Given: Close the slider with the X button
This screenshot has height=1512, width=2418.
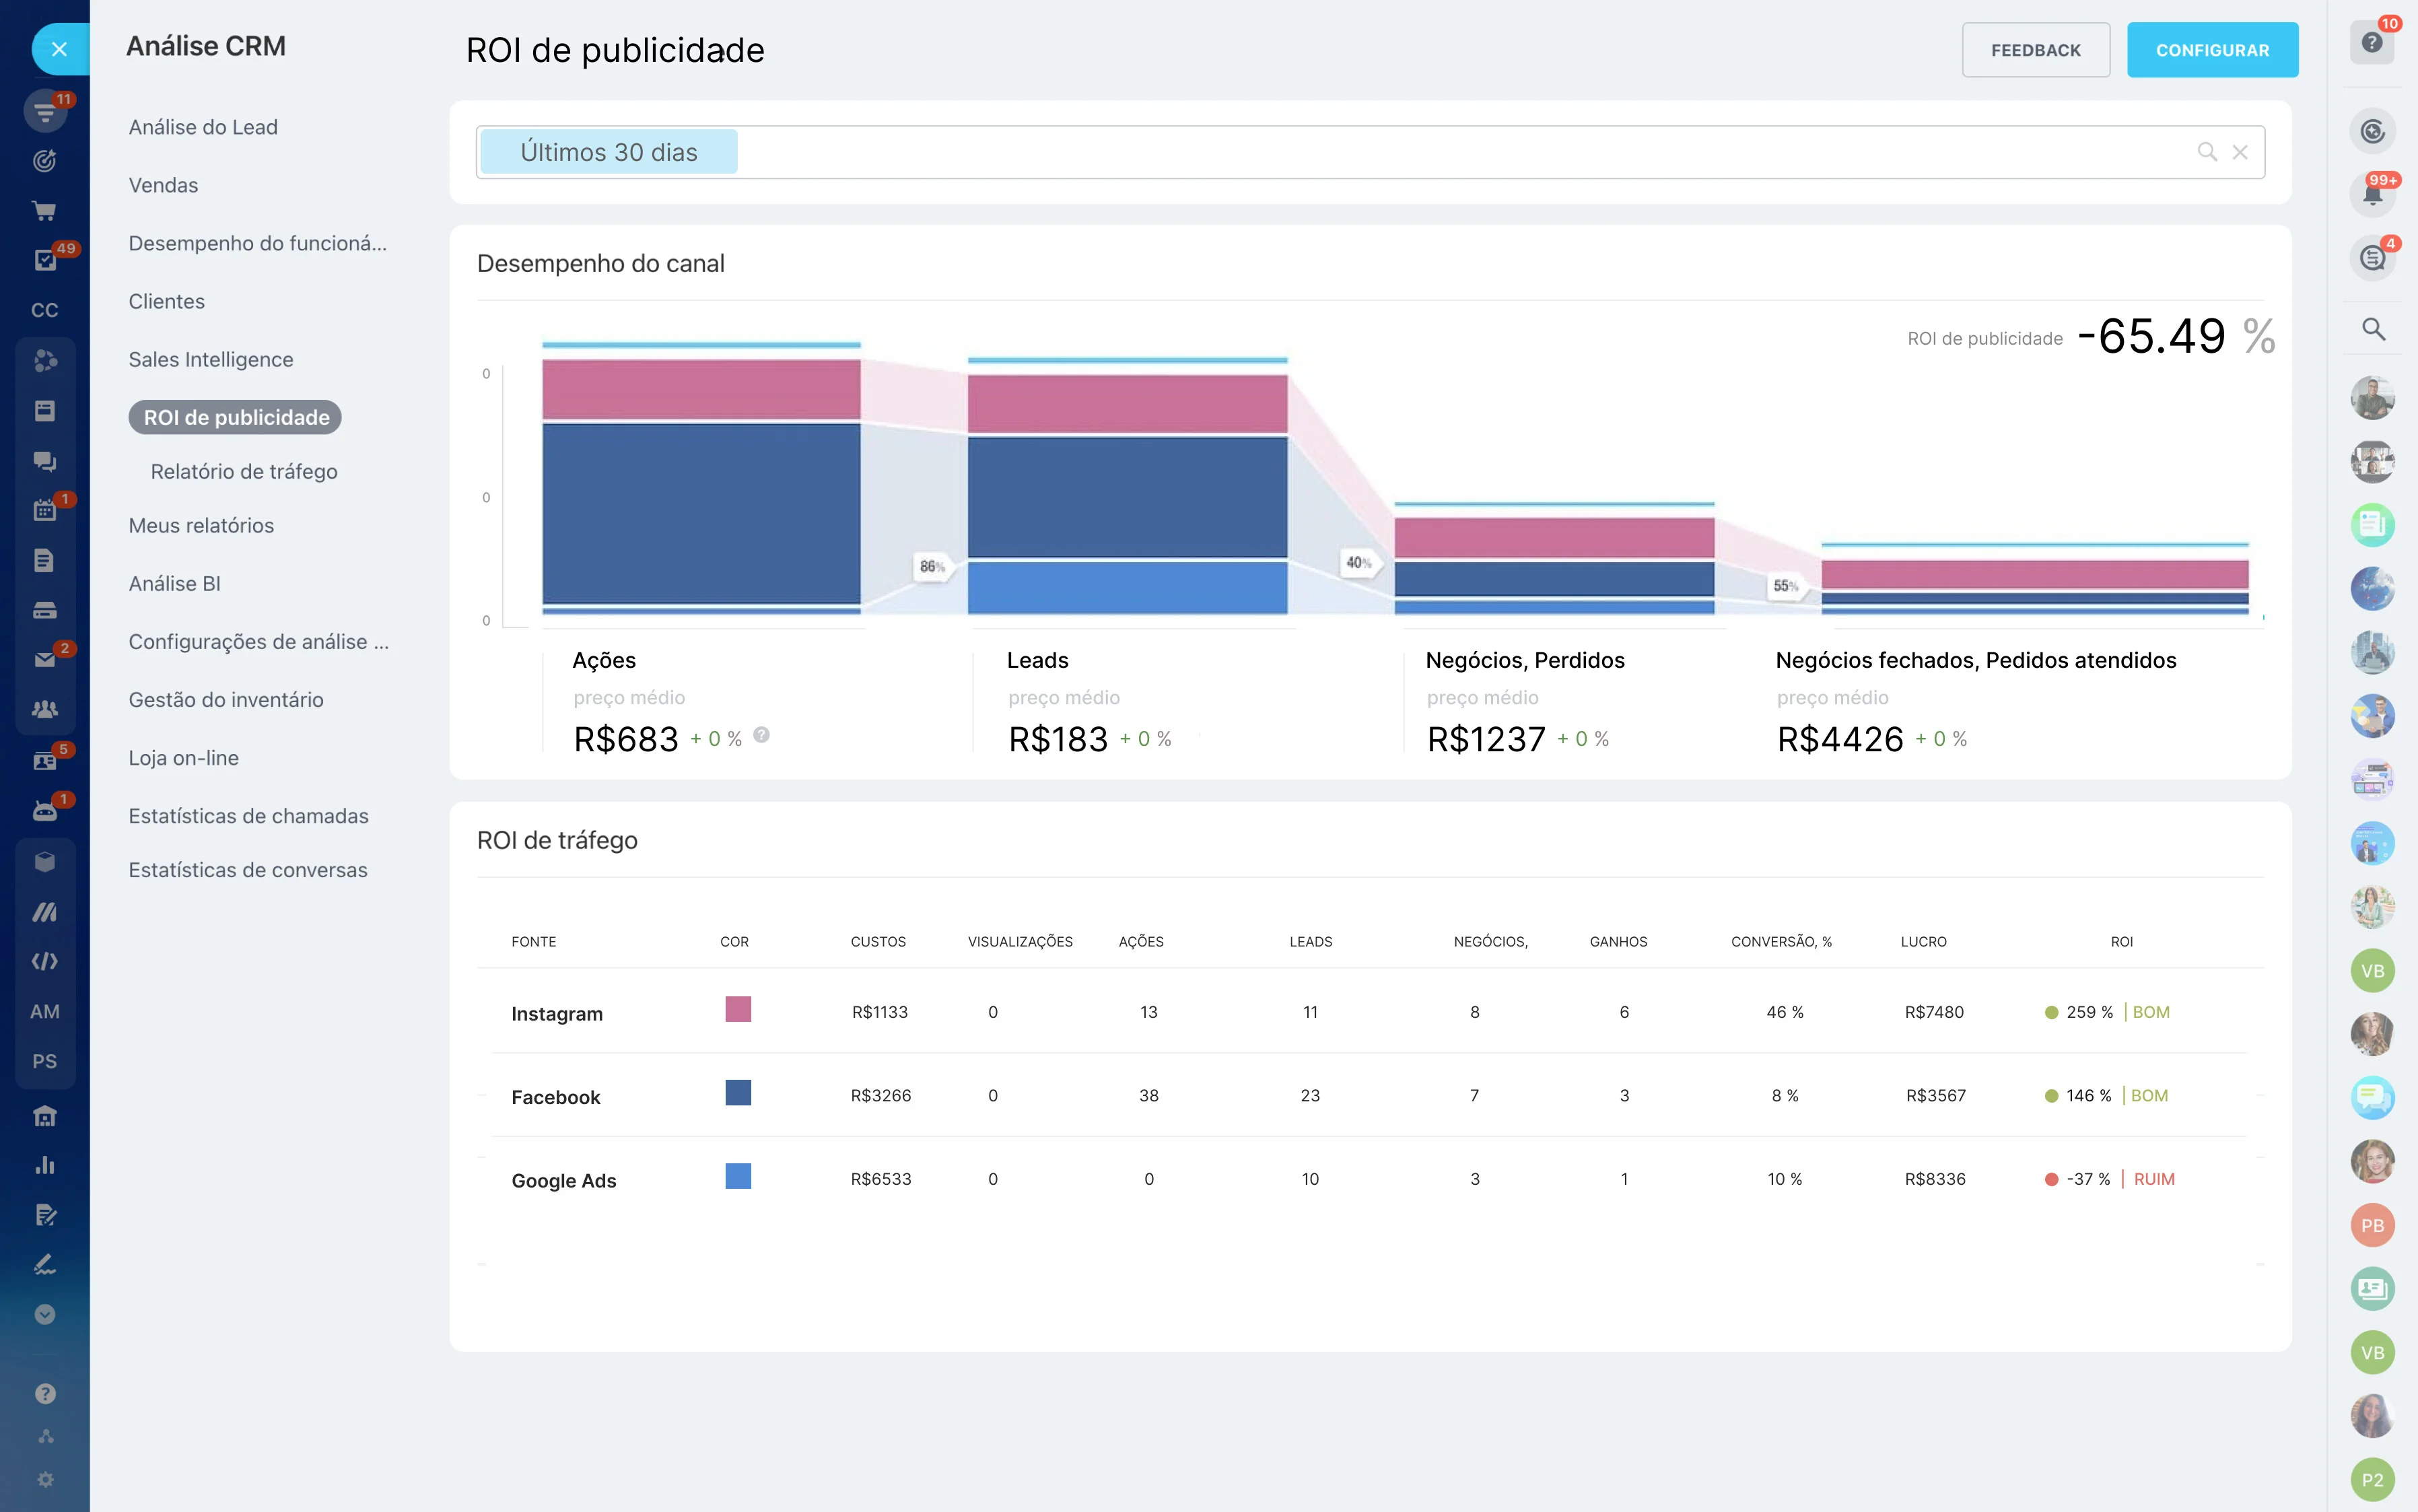Looking at the screenshot, I should [x=59, y=49].
